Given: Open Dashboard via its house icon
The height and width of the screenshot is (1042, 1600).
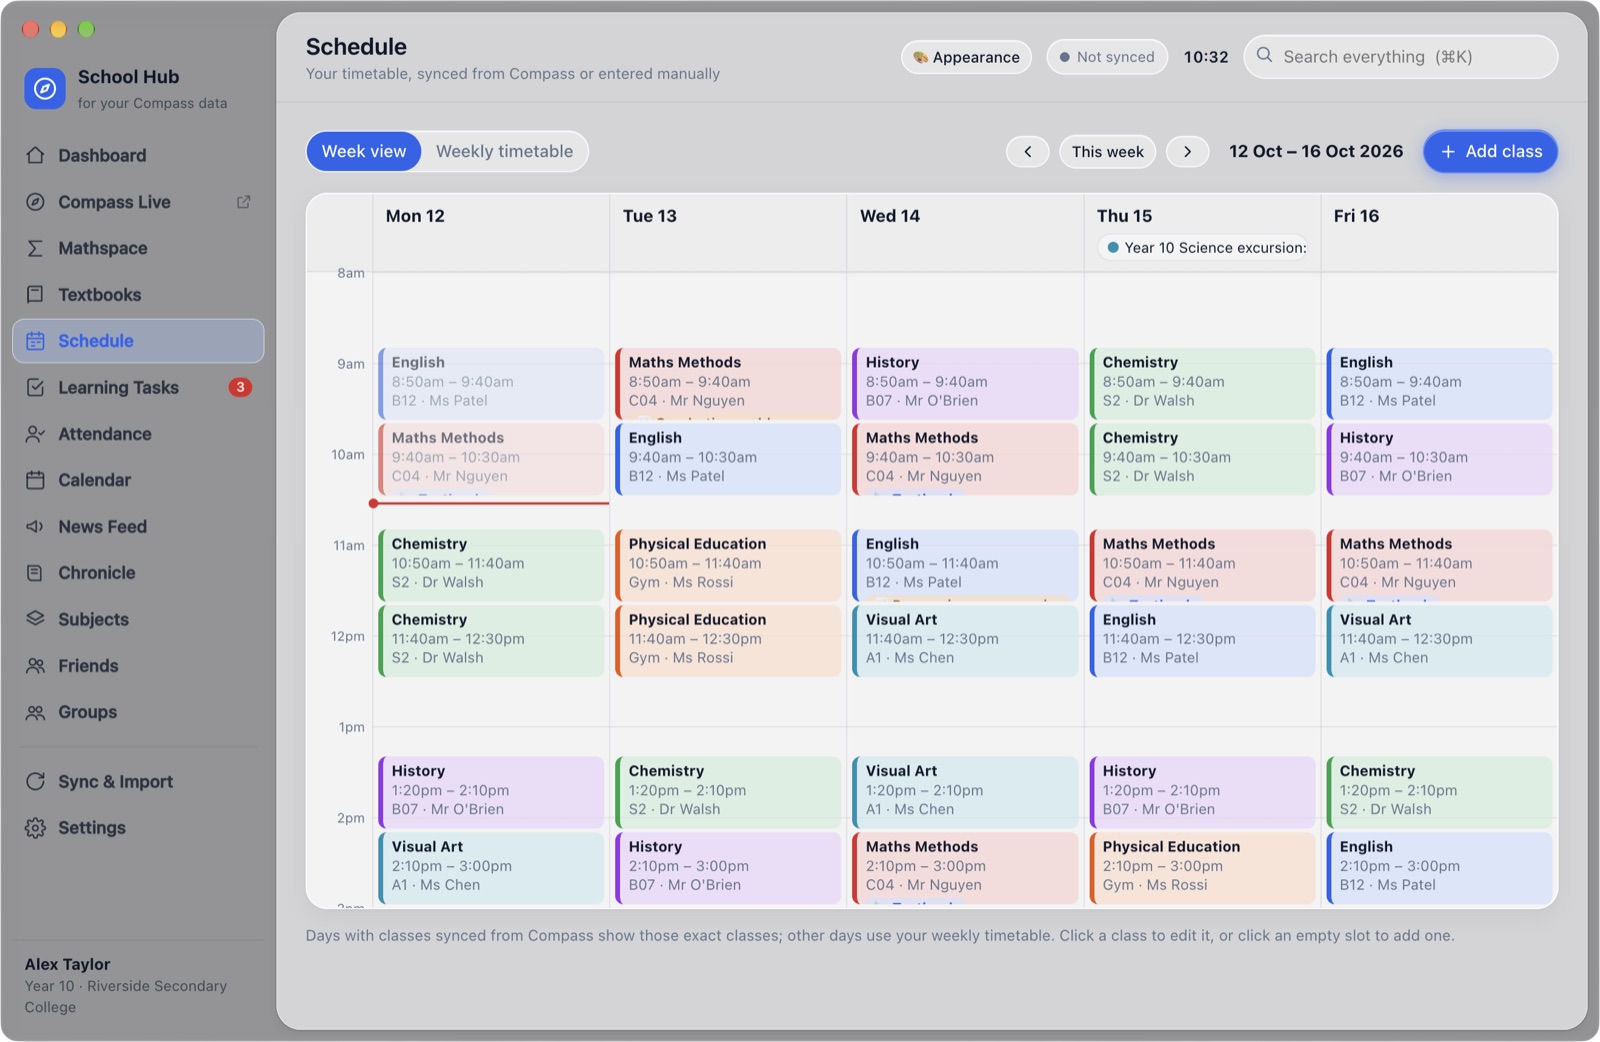Looking at the screenshot, I should [36, 155].
